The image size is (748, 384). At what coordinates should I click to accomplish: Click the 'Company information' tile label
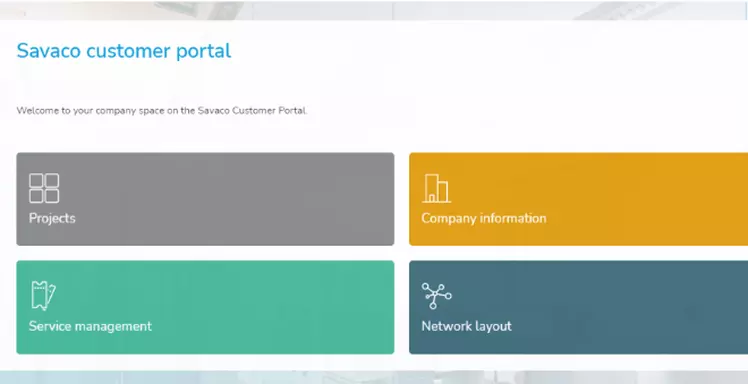pyautogui.click(x=484, y=218)
